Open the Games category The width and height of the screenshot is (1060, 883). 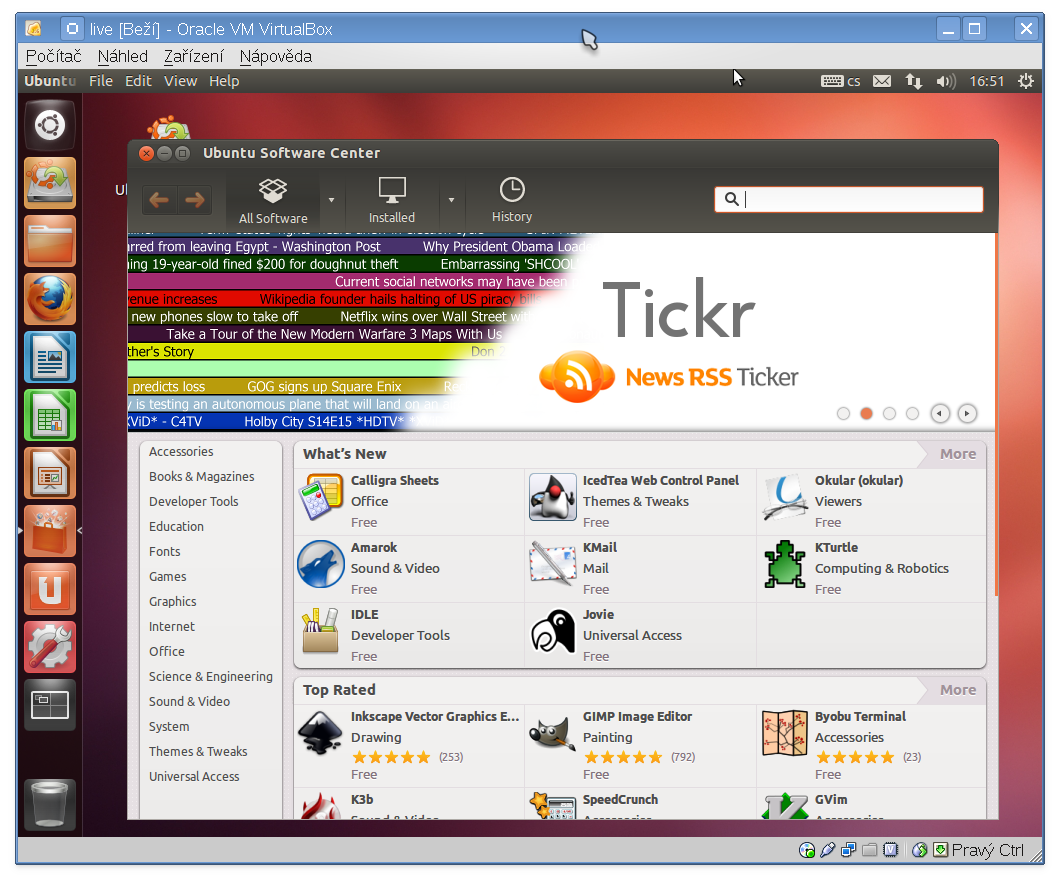[168, 577]
